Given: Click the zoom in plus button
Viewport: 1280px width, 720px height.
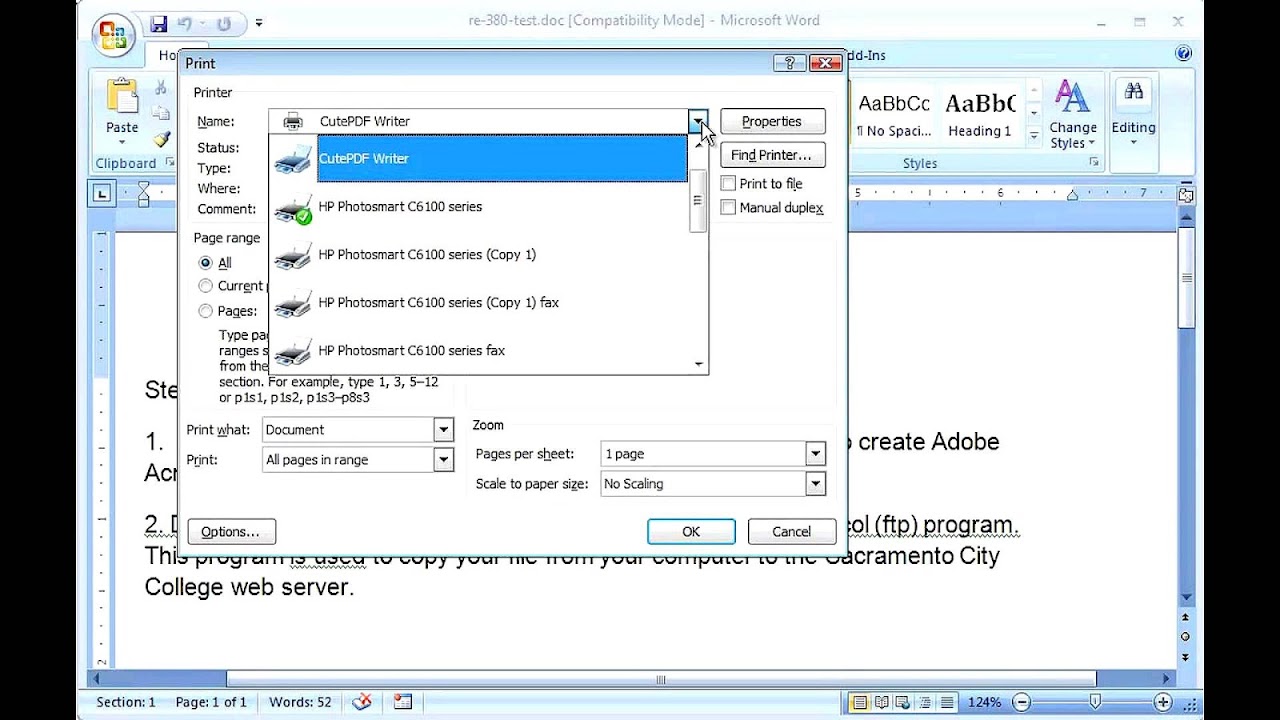Looking at the screenshot, I should point(1163,702).
